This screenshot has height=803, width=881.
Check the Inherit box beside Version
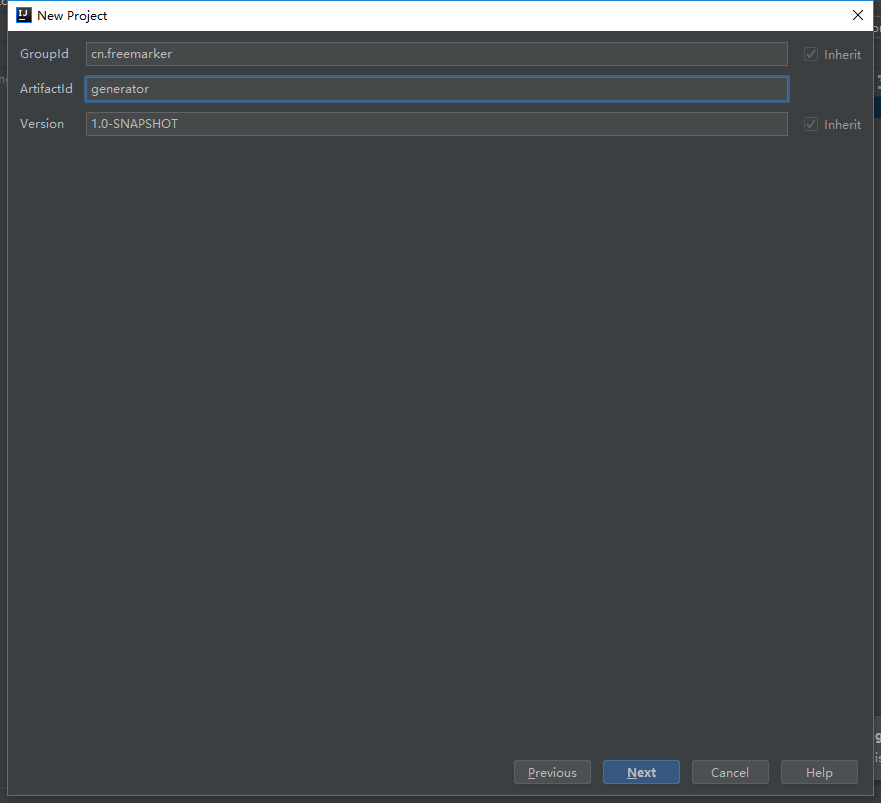pyautogui.click(x=810, y=124)
